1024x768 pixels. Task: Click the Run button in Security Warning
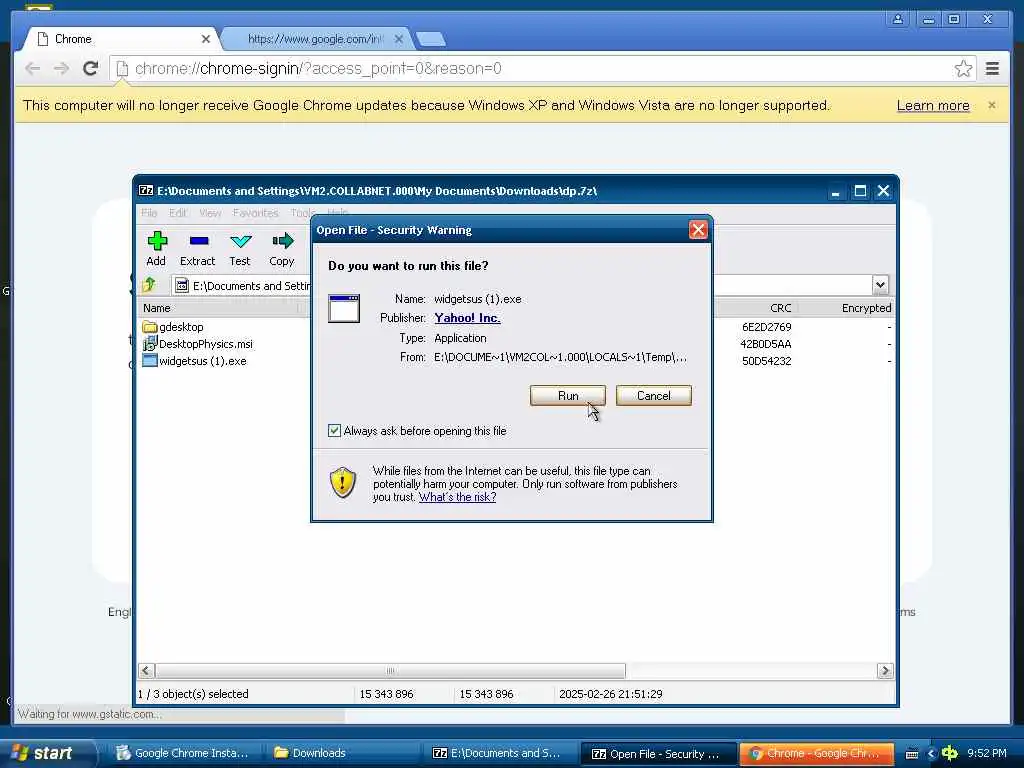568,396
